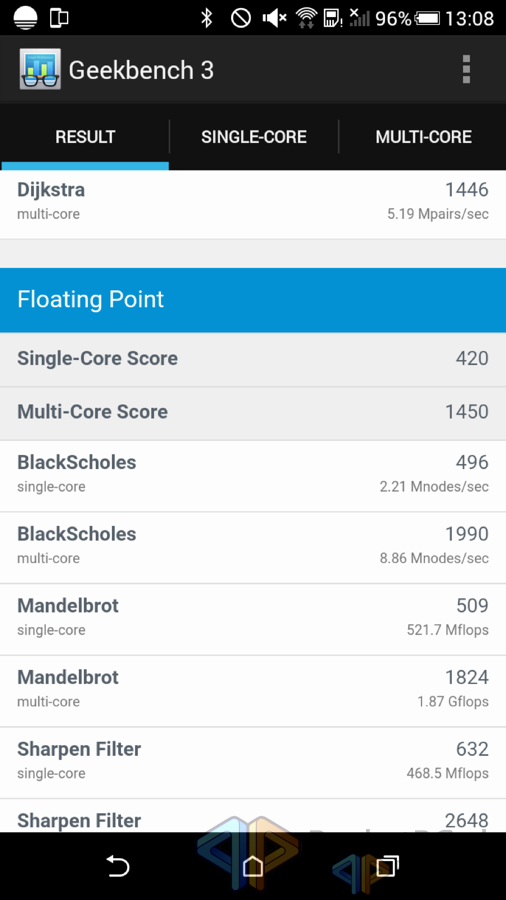Tap the Geekbench 3 app logo icon
Viewport: 506px width, 900px height.
[40, 69]
